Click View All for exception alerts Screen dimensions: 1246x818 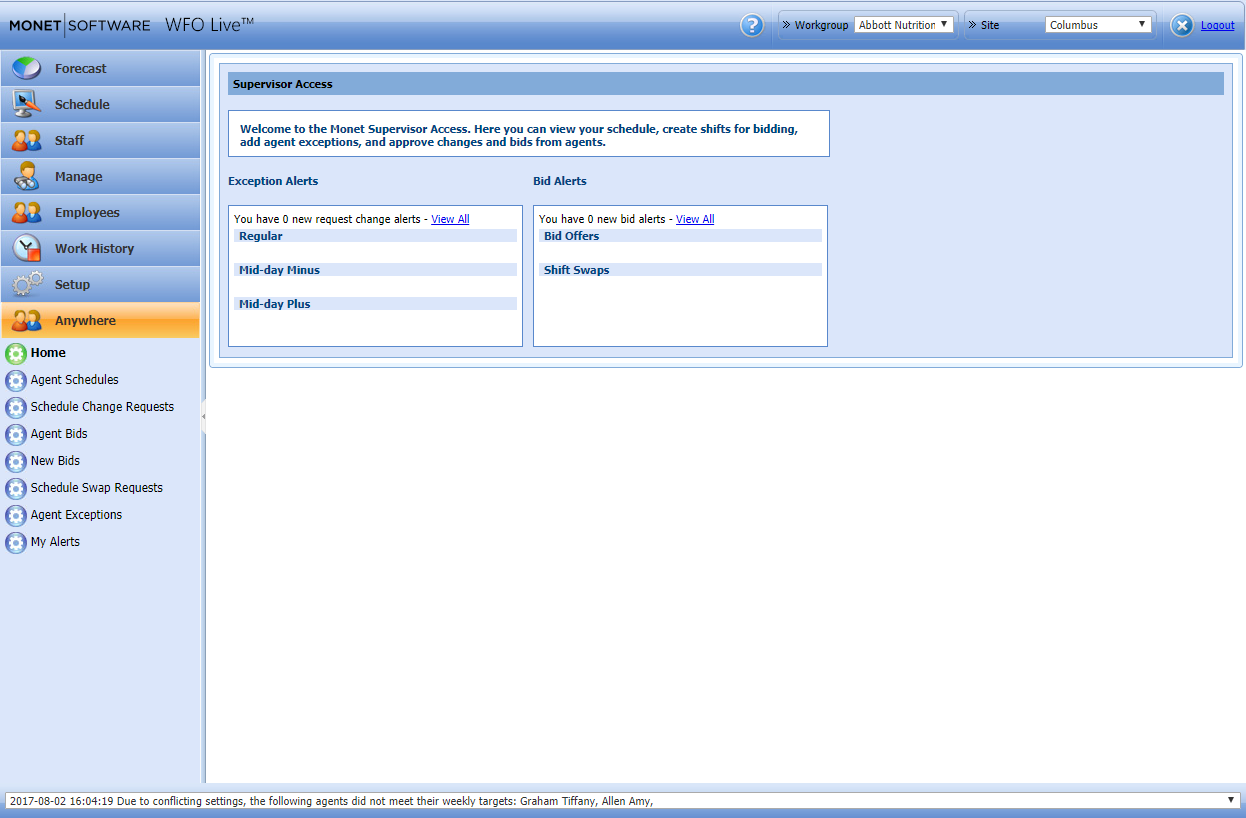[450, 219]
